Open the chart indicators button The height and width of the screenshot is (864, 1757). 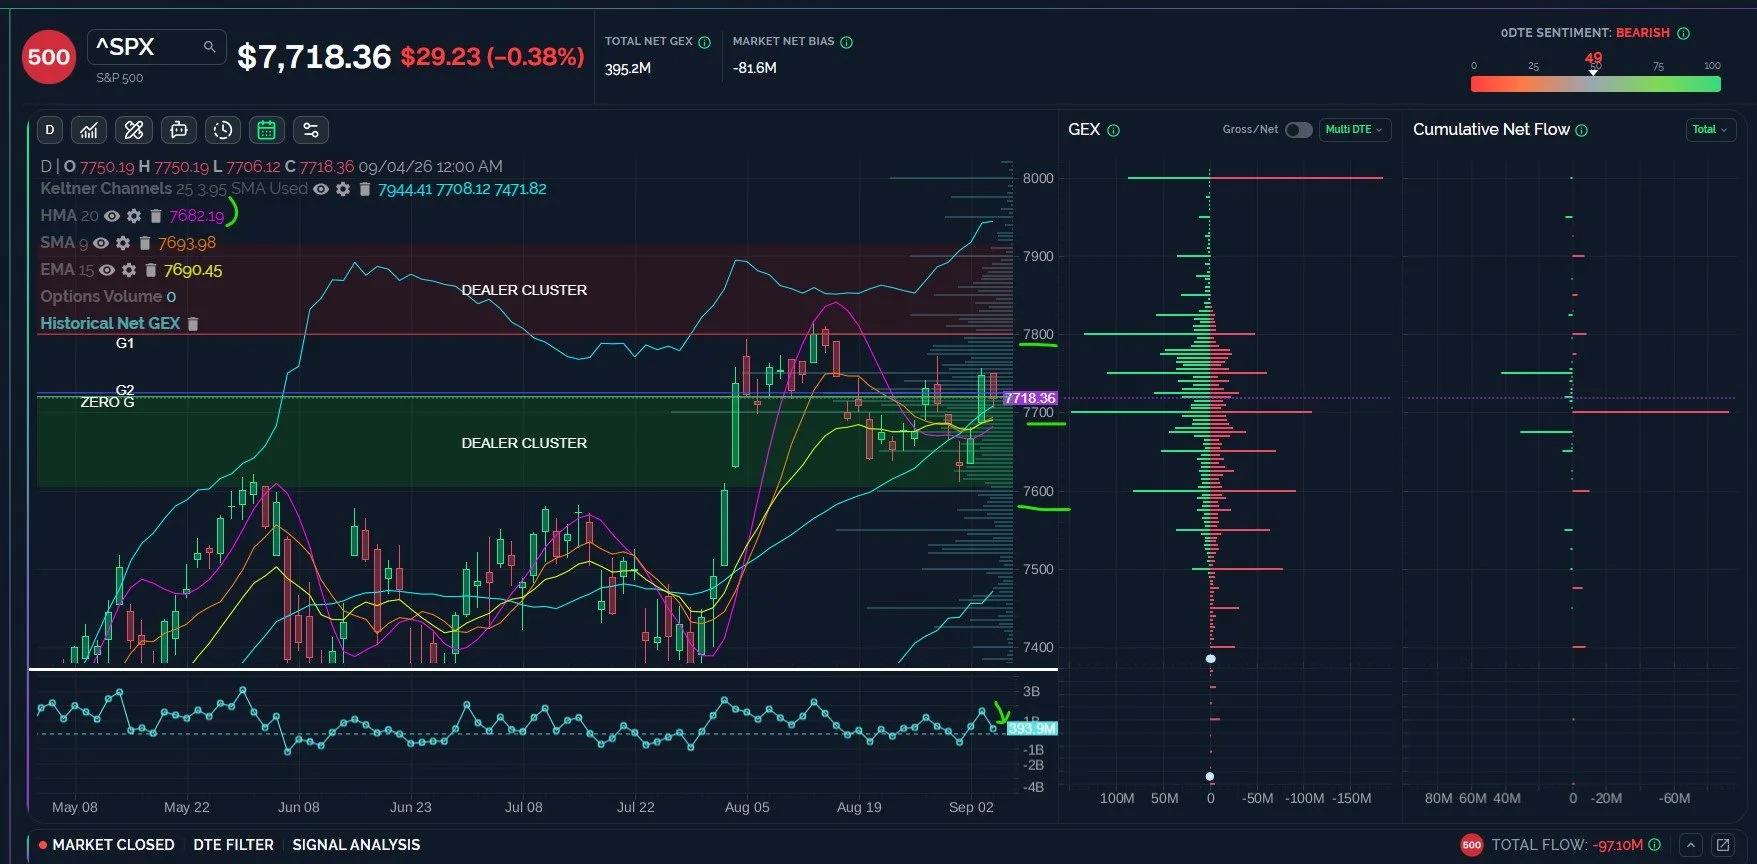click(x=89, y=130)
